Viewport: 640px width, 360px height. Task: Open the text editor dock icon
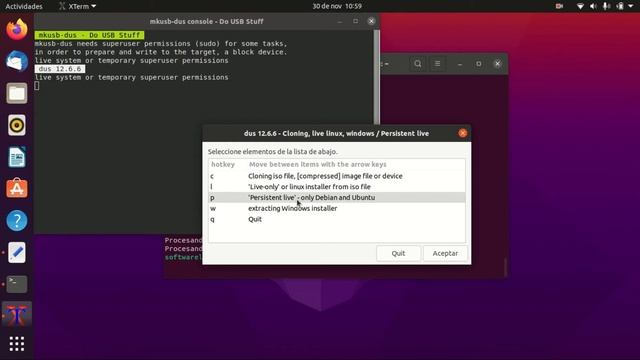coord(17,252)
